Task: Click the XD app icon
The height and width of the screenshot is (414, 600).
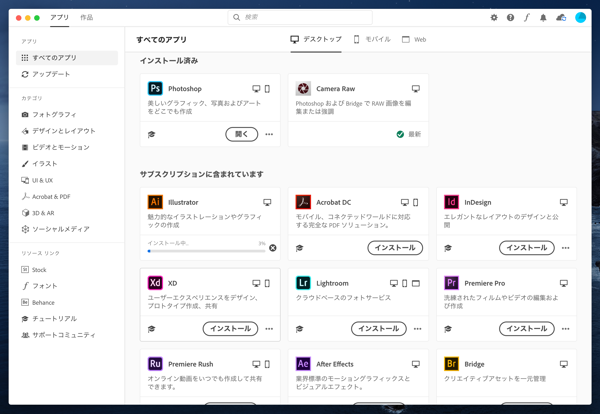Action: point(155,283)
